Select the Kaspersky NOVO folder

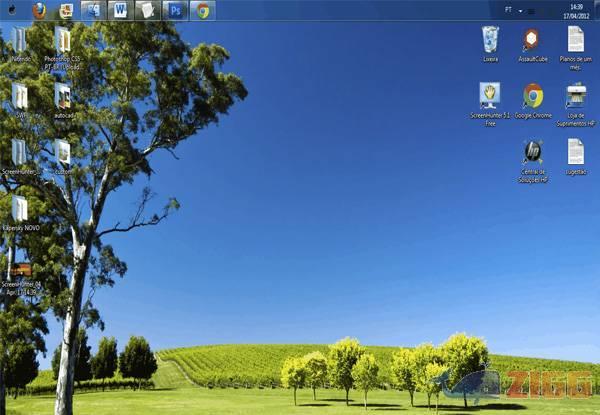click(x=19, y=208)
